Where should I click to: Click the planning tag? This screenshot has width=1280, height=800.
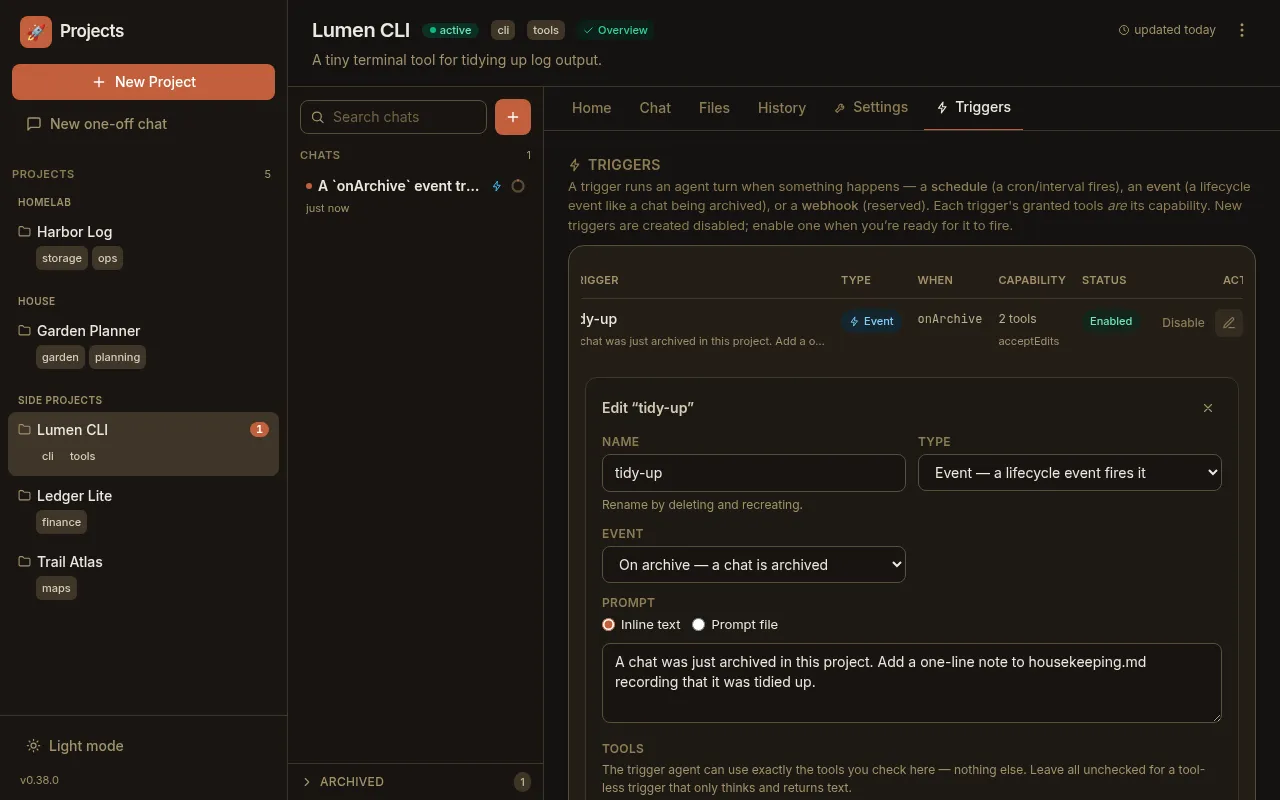(x=118, y=357)
